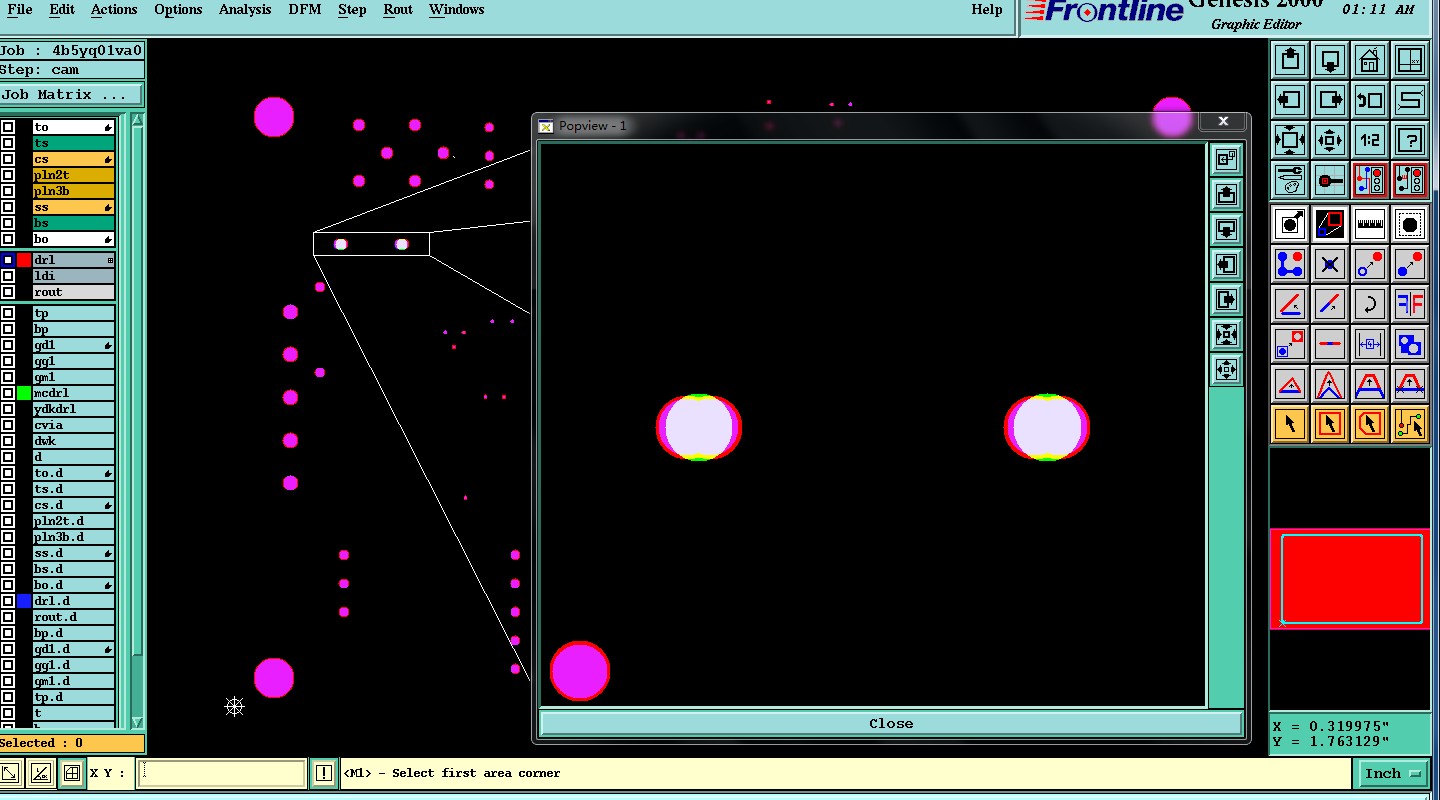Viewport: 1440px width, 800px height.
Task: Toggle the checkbox for layer drl.d
Action: [8, 601]
